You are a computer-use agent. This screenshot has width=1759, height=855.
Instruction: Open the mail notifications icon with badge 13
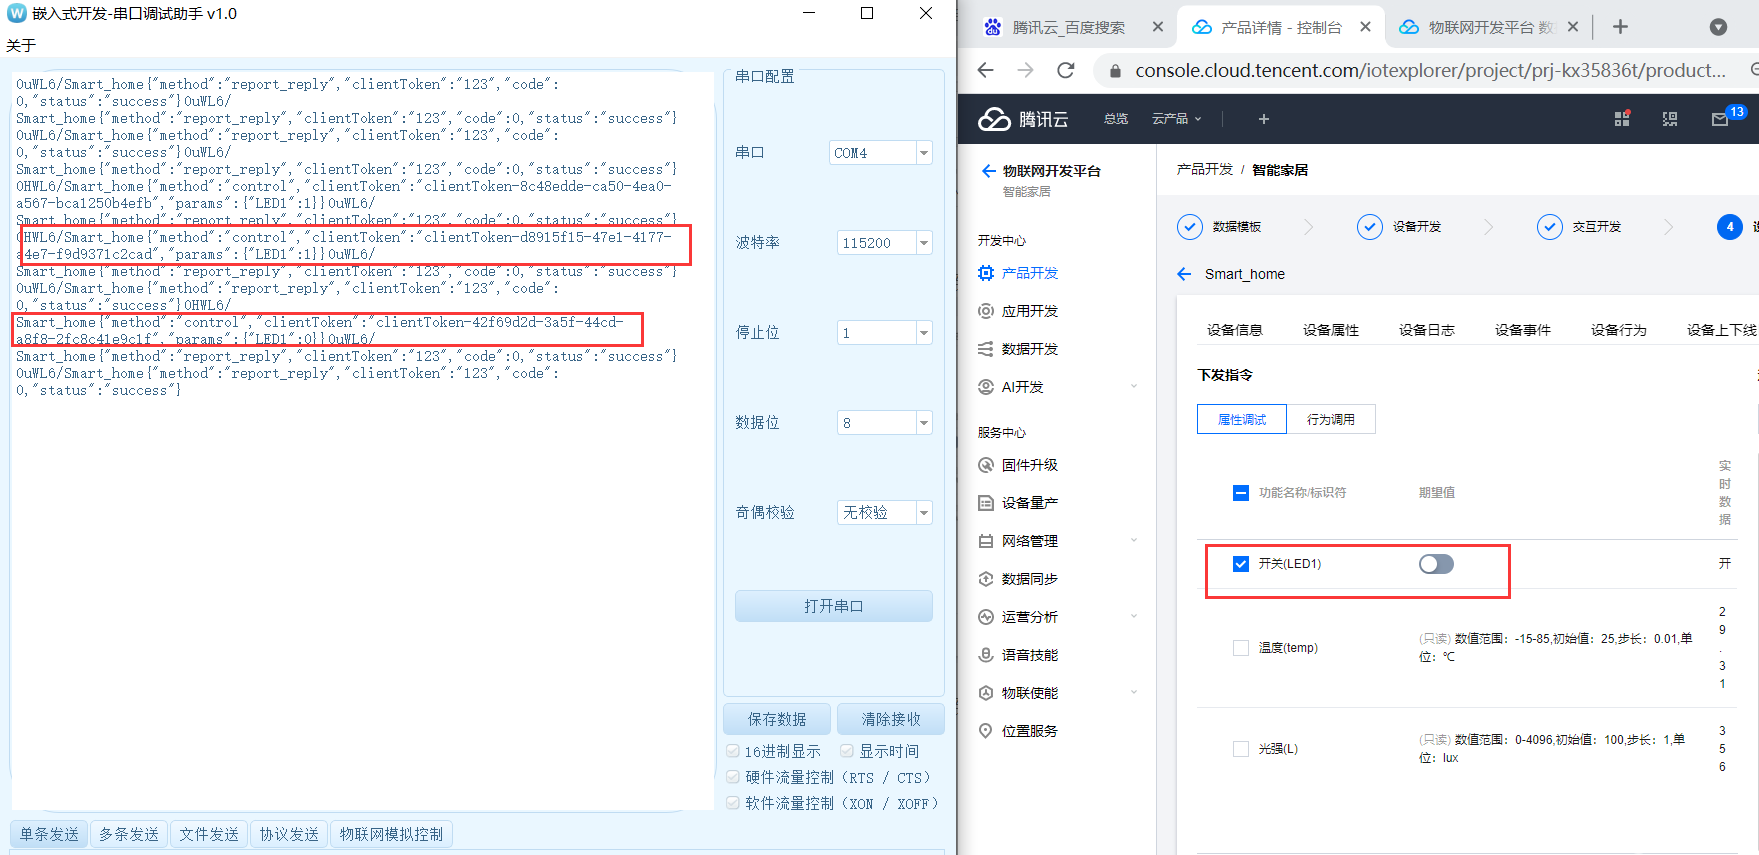pos(1720,119)
